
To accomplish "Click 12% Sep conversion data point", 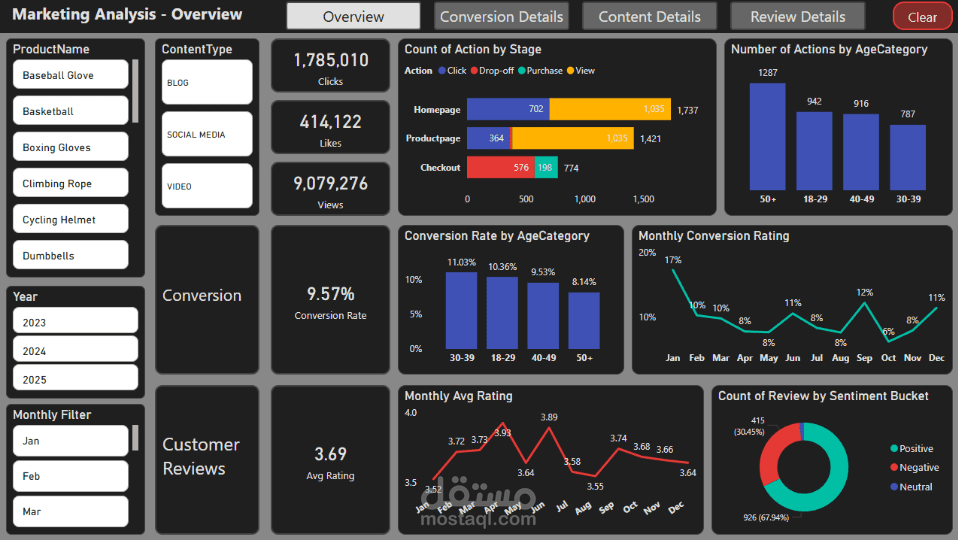I will [x=864, y=302].
